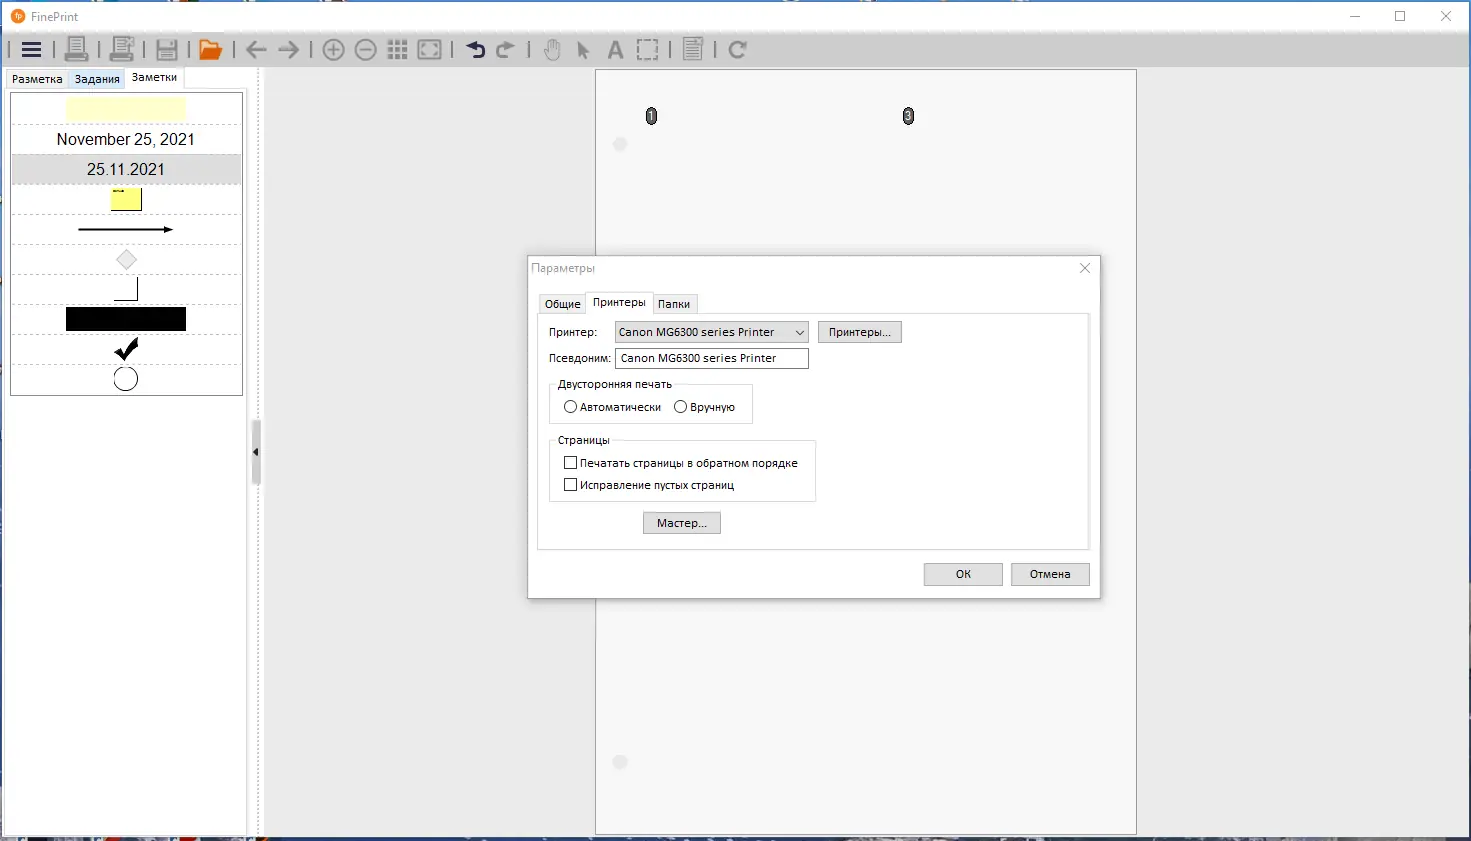Select the Автоматически duplex radio button
Viewport: 1471px width, 841px height.
[x=570, y=407]
